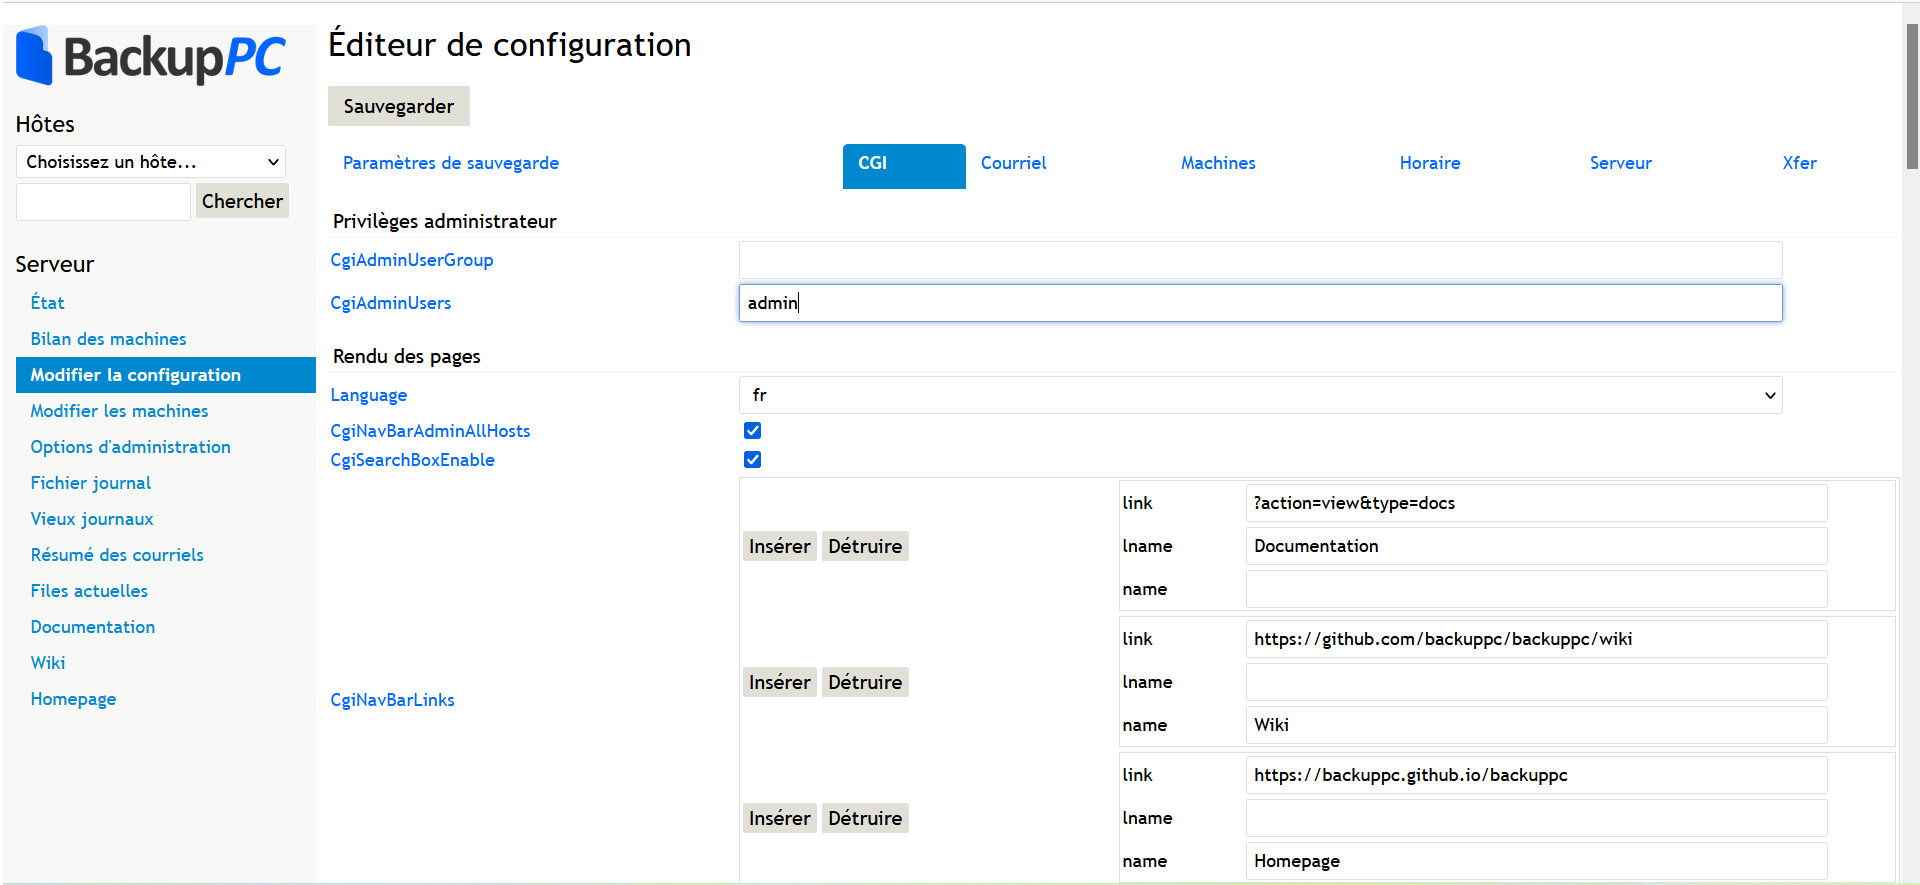Open the 'Choisissez un hôte' dropdown
Image resolution: width=1920 pixels, height=885 pixels.
click(151, 162)
